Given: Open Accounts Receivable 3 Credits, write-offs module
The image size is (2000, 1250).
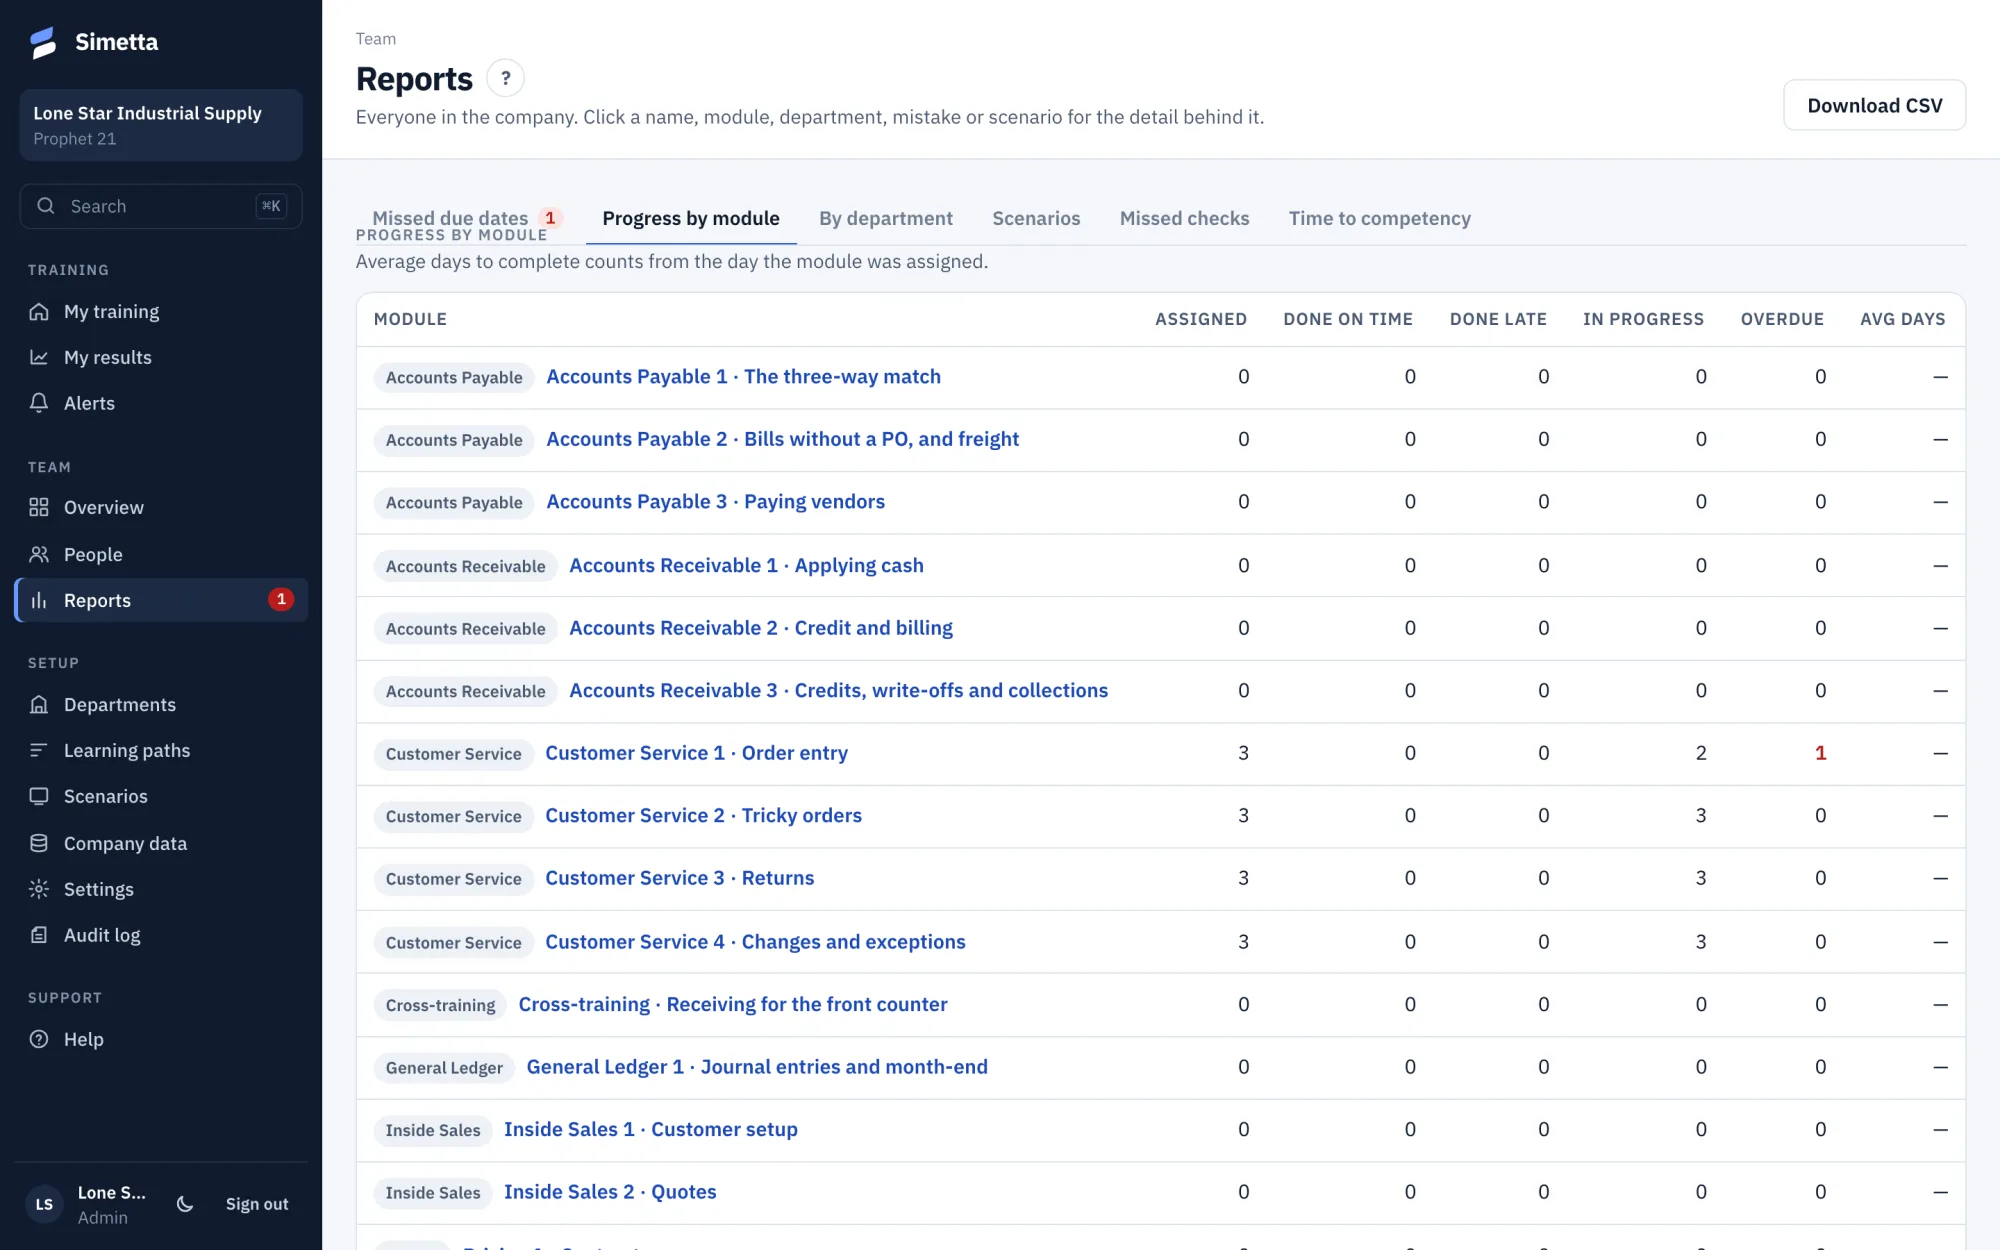Looking at the screenshot, I should [838, 691].
